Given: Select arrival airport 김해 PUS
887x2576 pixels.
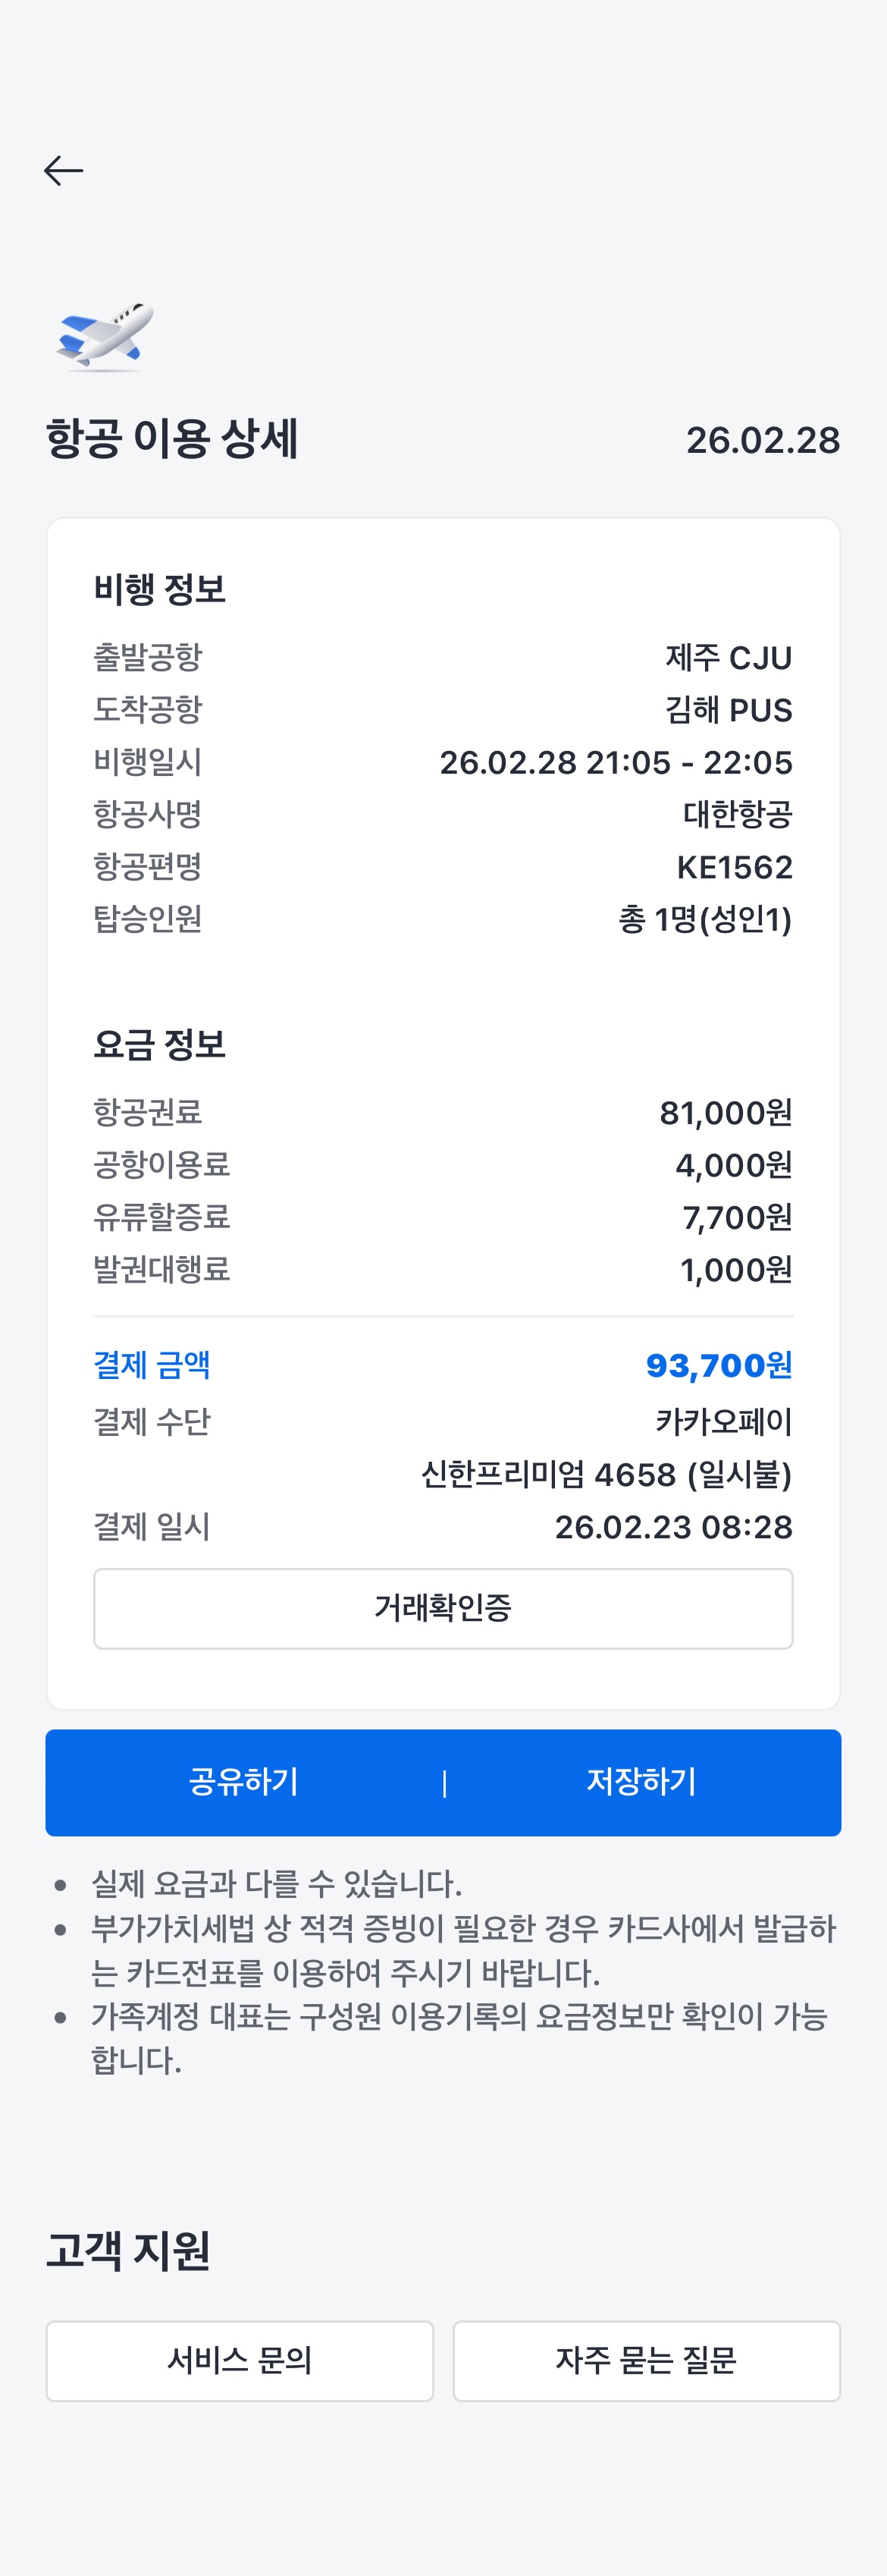Looking at the screenshot, I should (728, 710).
